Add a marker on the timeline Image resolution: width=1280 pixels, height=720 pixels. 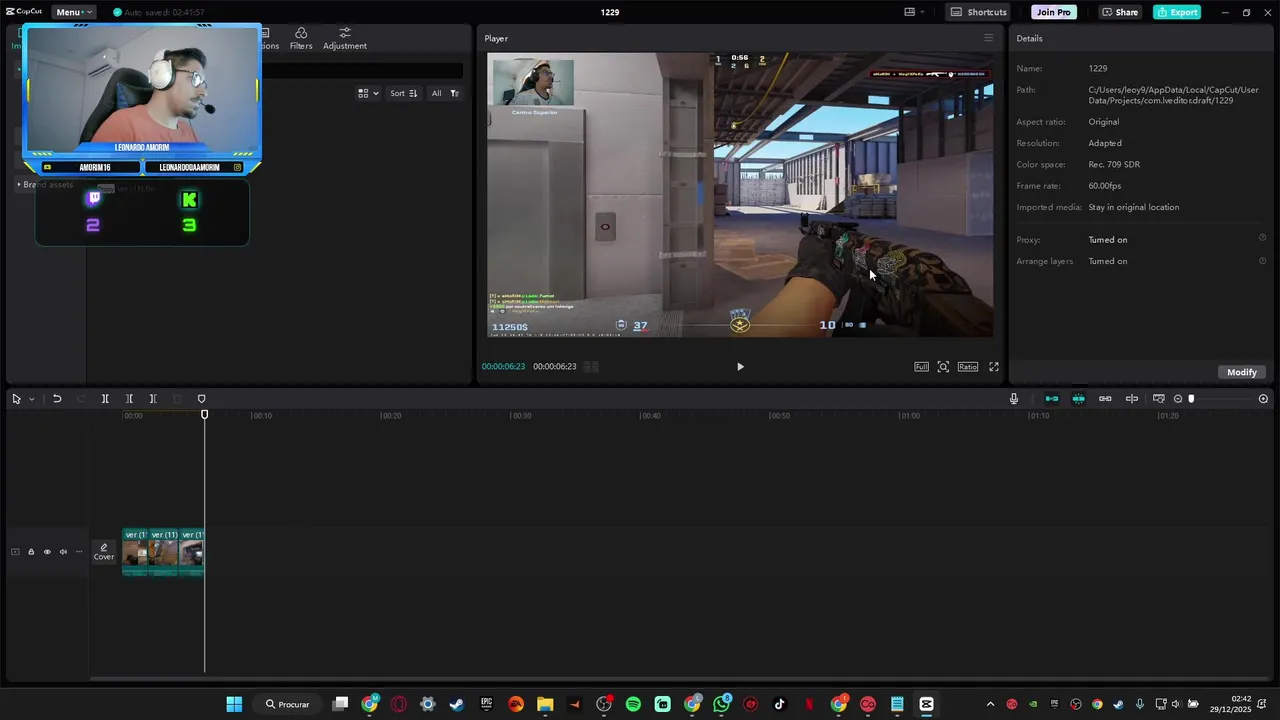(201, 399)
